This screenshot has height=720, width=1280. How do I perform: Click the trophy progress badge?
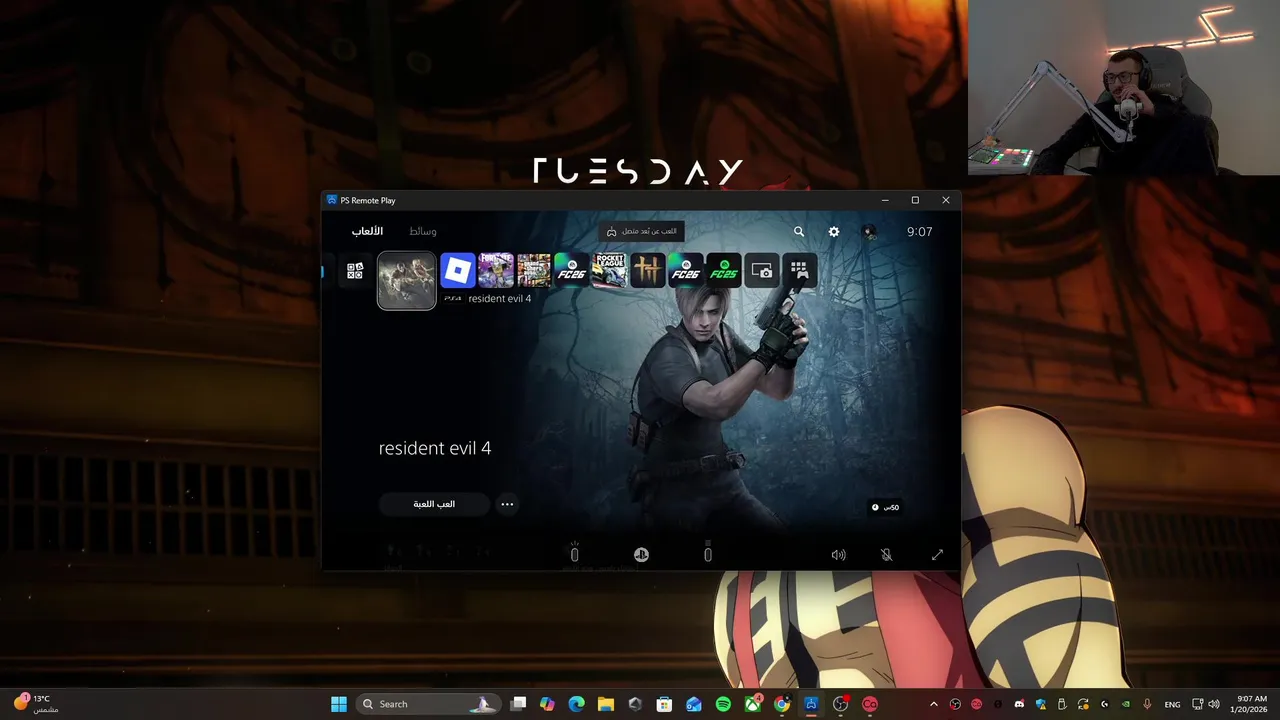pos(884,507)
